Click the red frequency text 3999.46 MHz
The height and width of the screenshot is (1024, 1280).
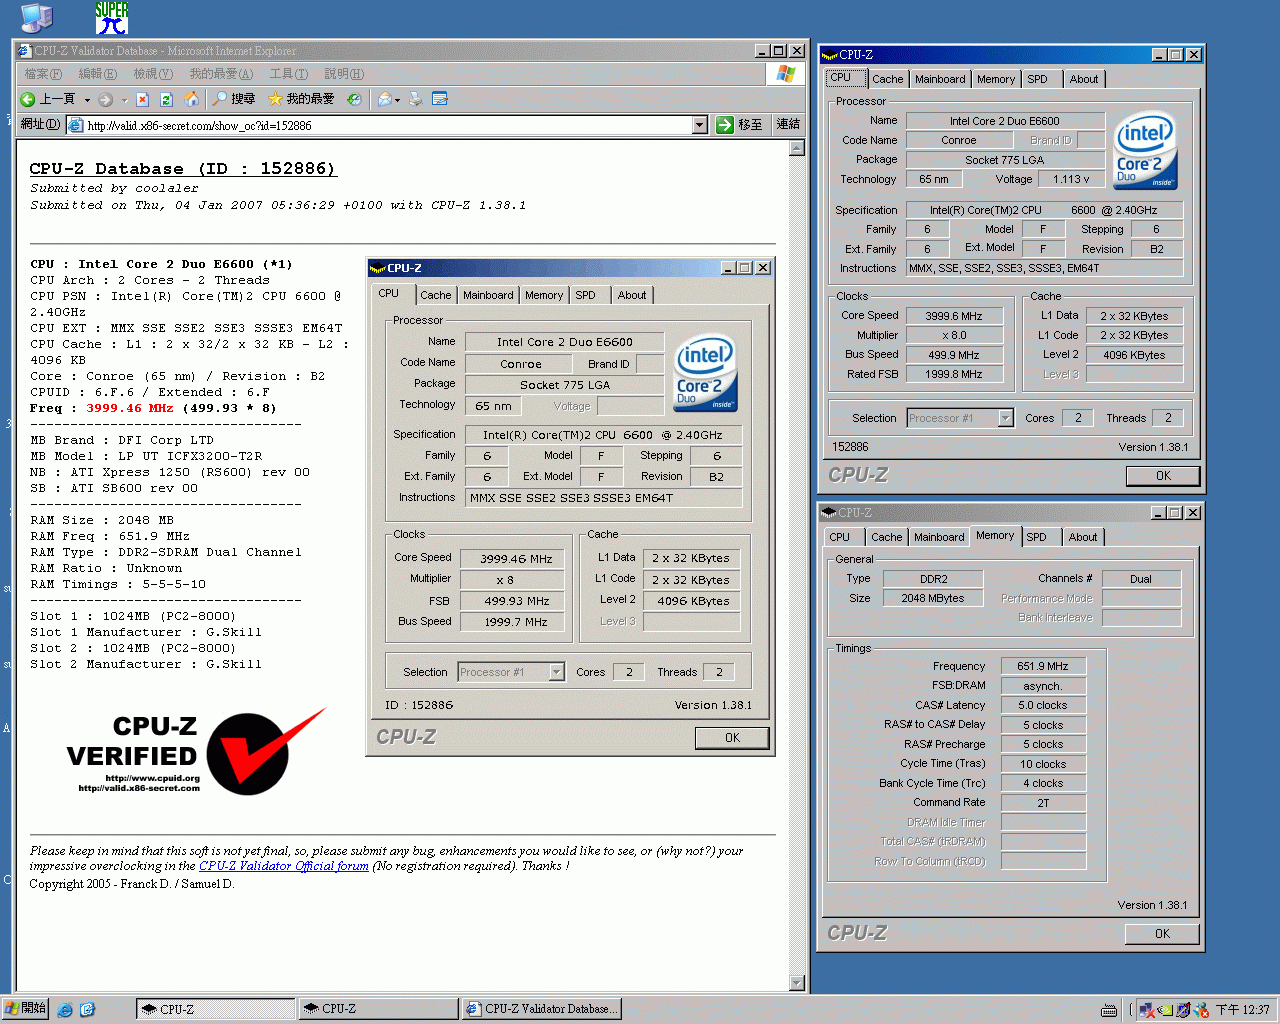pyautogui.click(x=130, y=408)
